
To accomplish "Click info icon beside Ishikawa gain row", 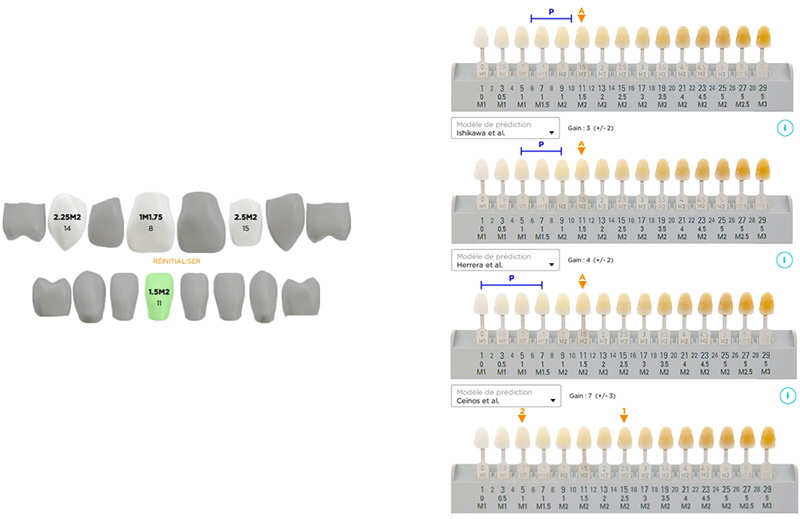I will [786, 128].
